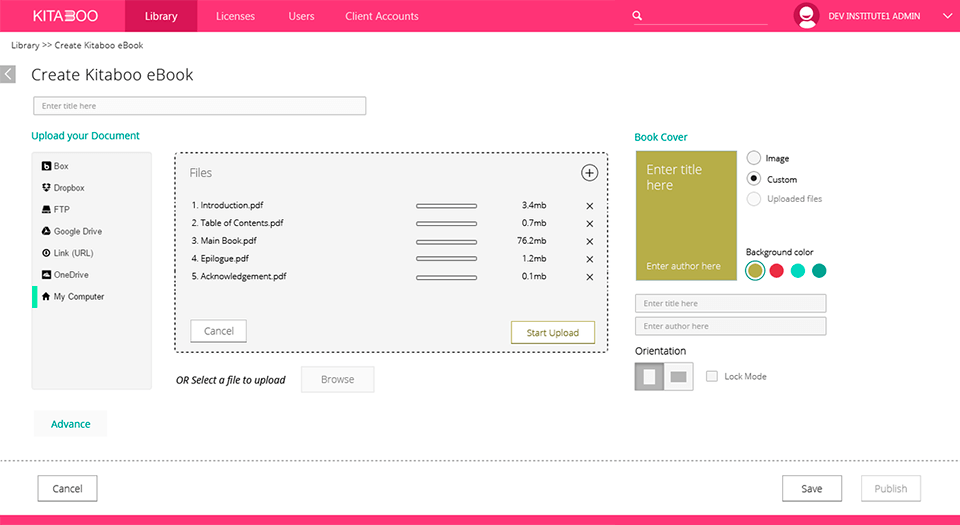This screenshot has width=960, height=525.
Task: Select Box as upload source
Action: [x=55, y=166]
